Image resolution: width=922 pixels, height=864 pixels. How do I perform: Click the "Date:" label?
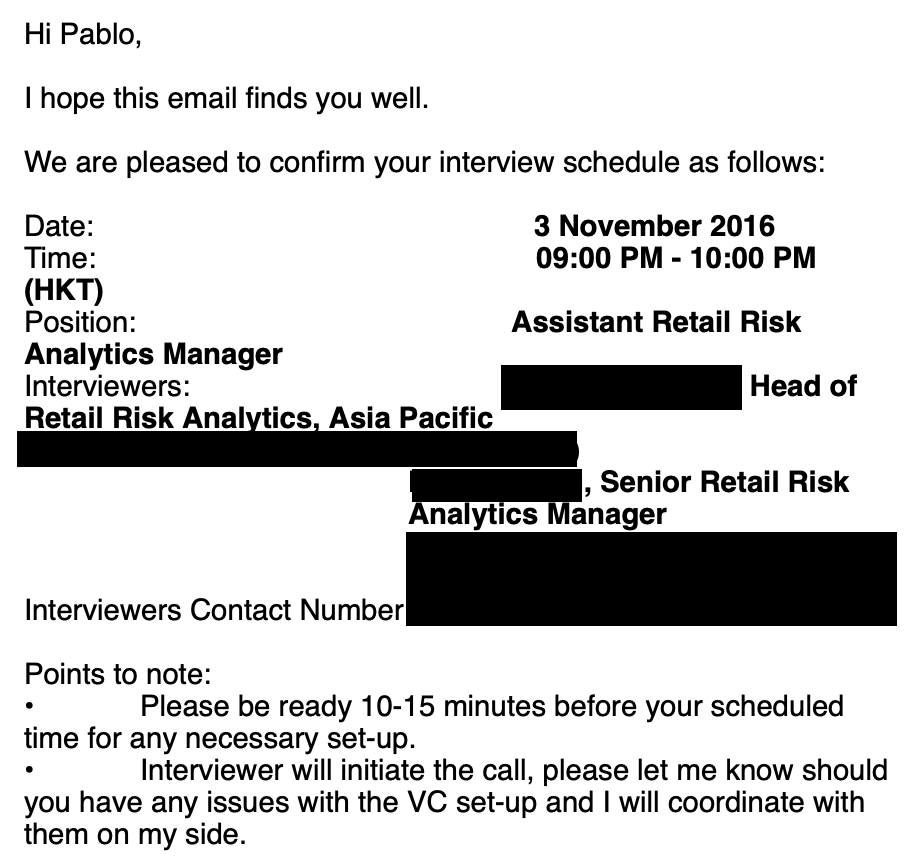(59, 227)
